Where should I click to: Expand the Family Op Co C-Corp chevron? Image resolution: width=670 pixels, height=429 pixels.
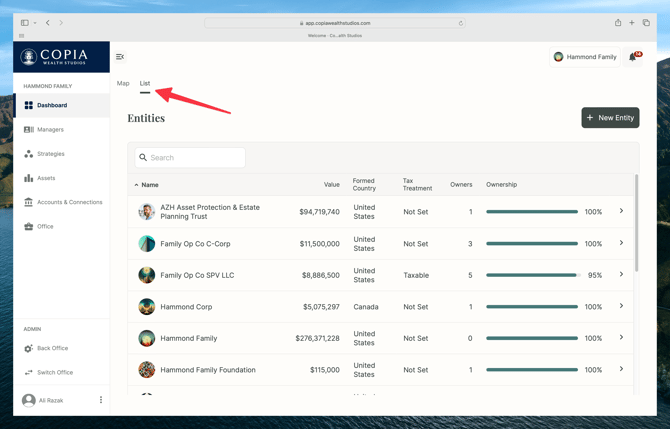[x=621, y=243]
